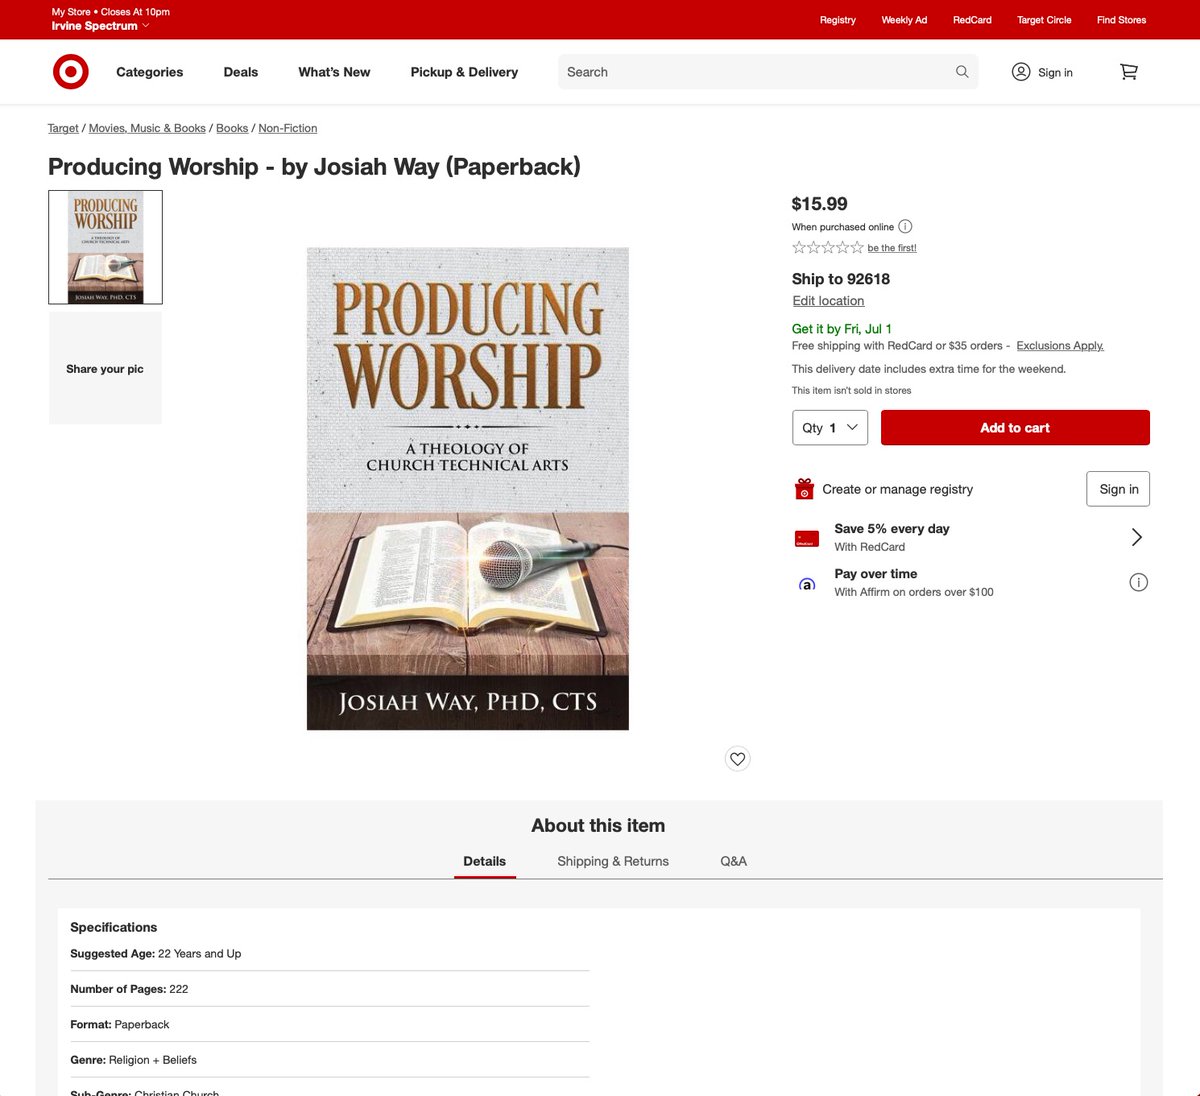1200x1096 pixels.
Task: Click info icon beside When purchased online
Action: [905, 227]
